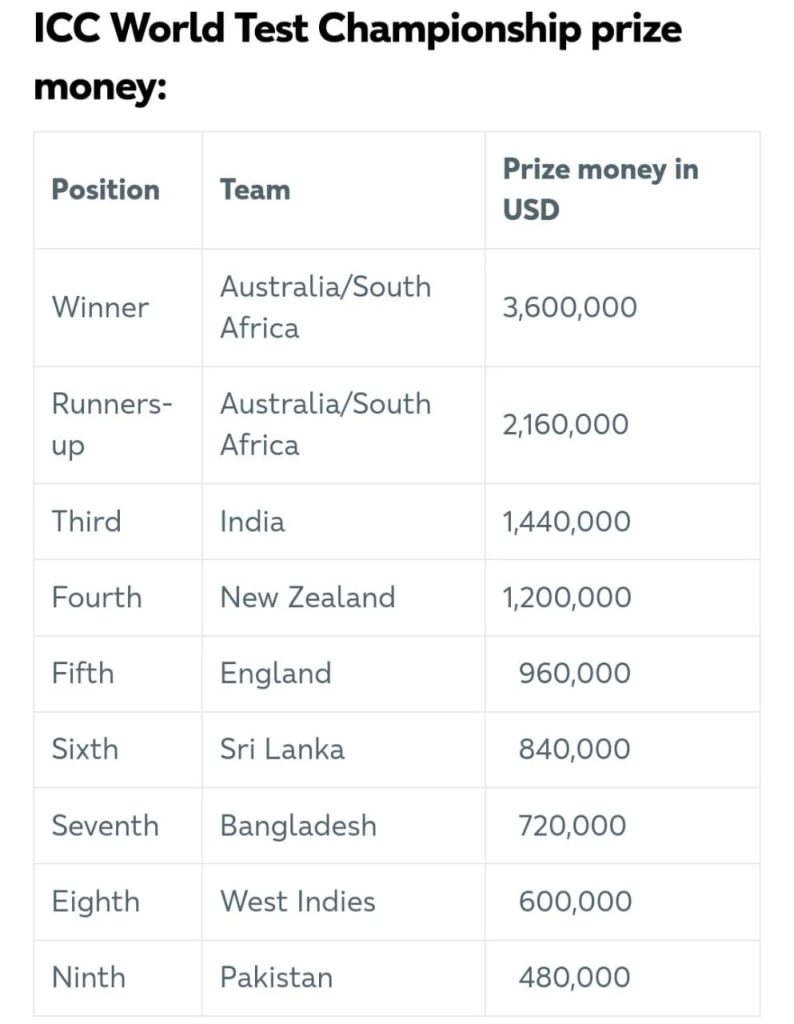This screenshot has width=794, height=1024.
Task: Click the Sri Lanka team cell
Action: tap(282, 750)
